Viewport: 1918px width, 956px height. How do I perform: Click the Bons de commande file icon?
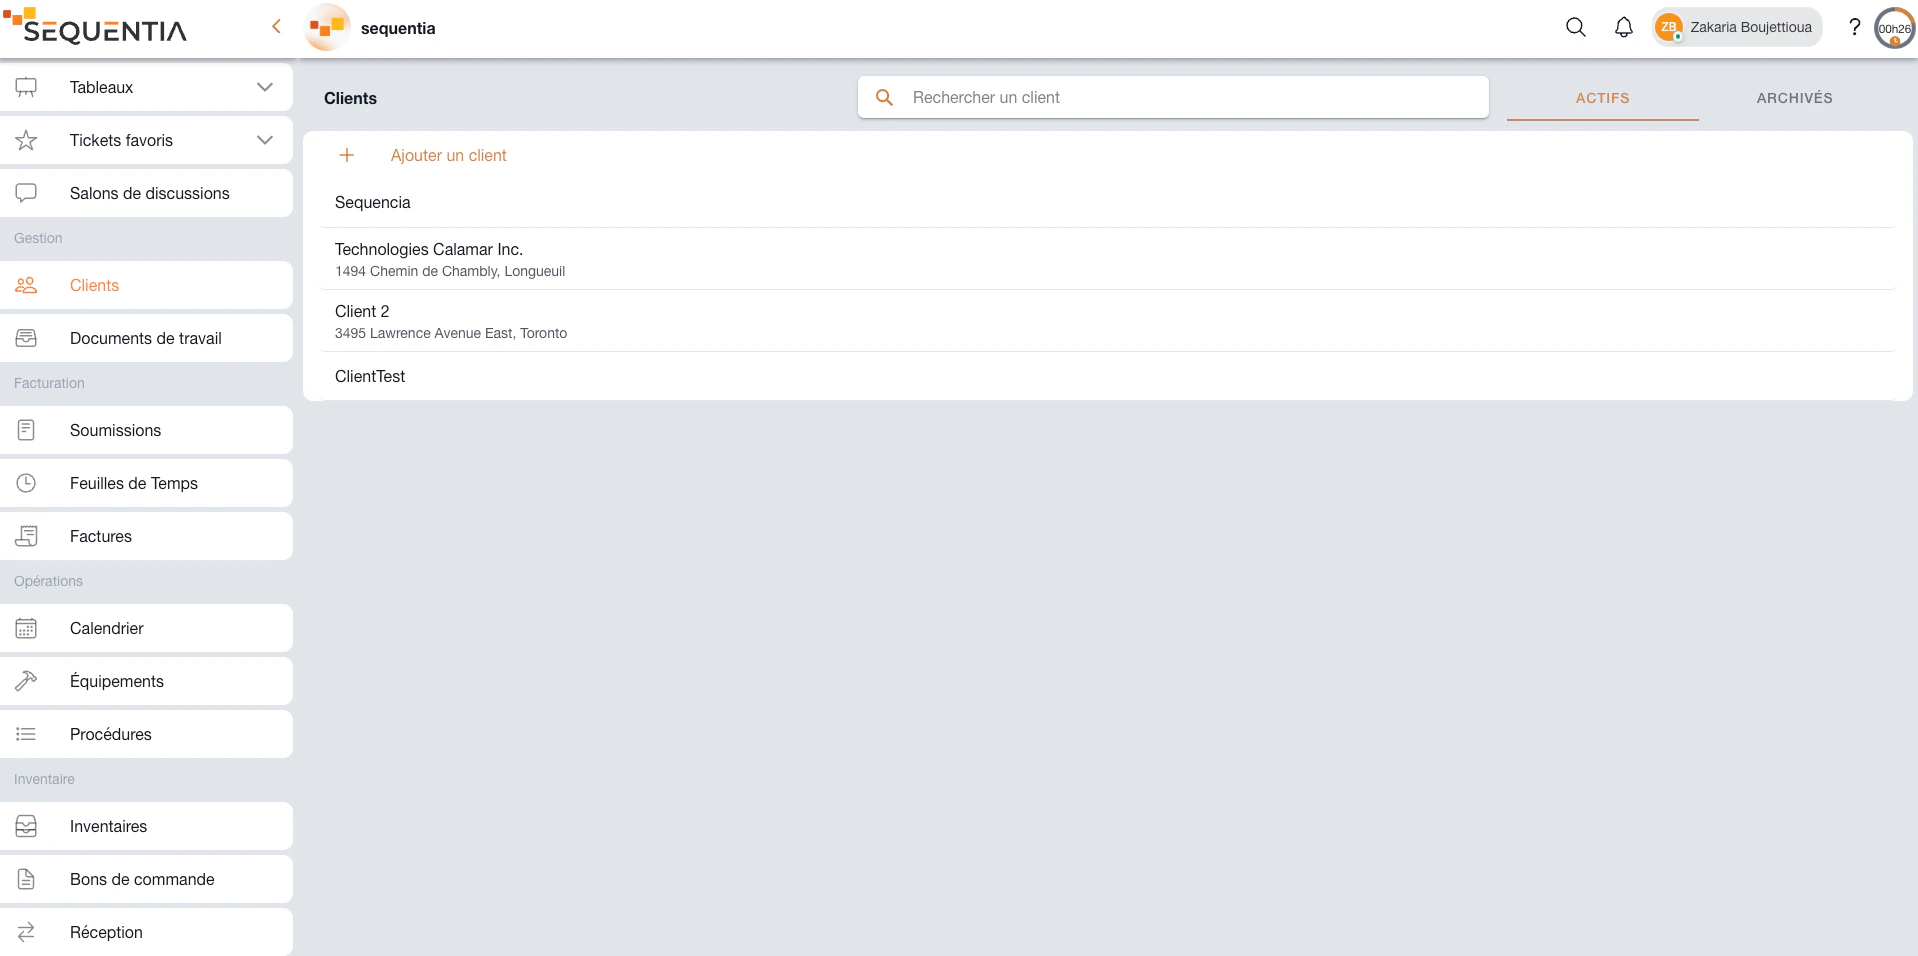[26, 879]
